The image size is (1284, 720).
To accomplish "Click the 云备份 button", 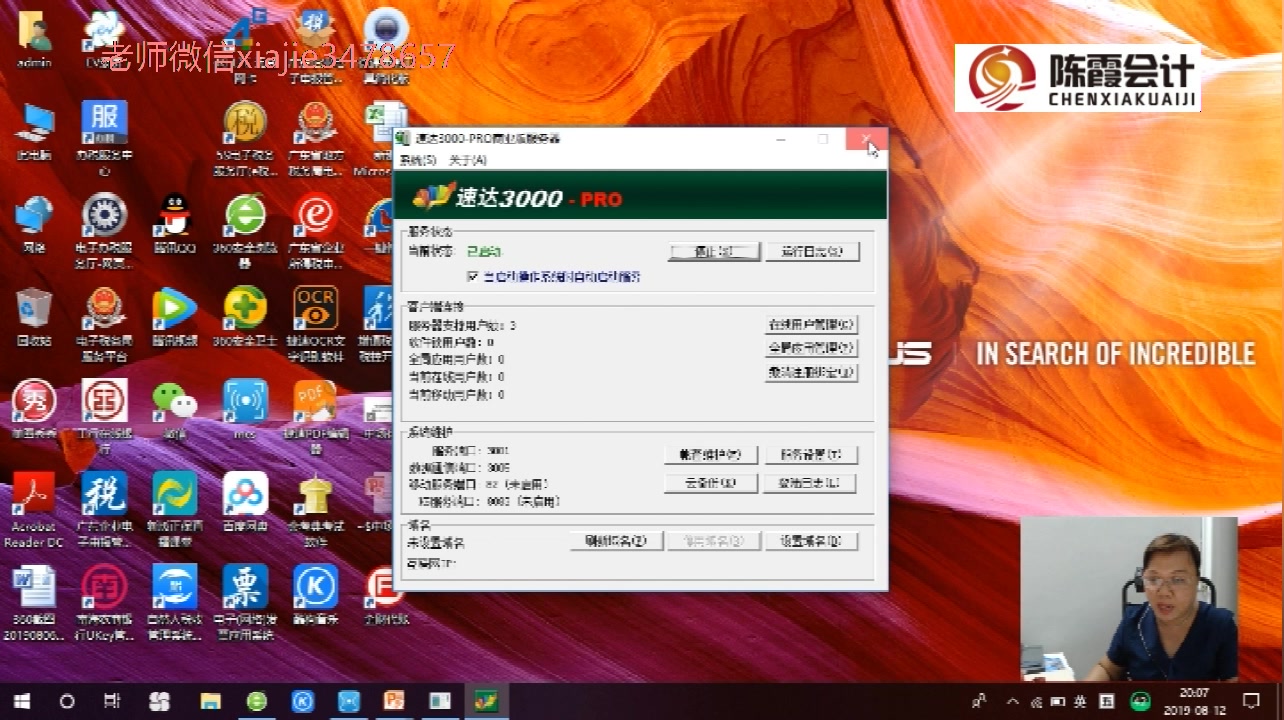I will click(x=711, y=483).
